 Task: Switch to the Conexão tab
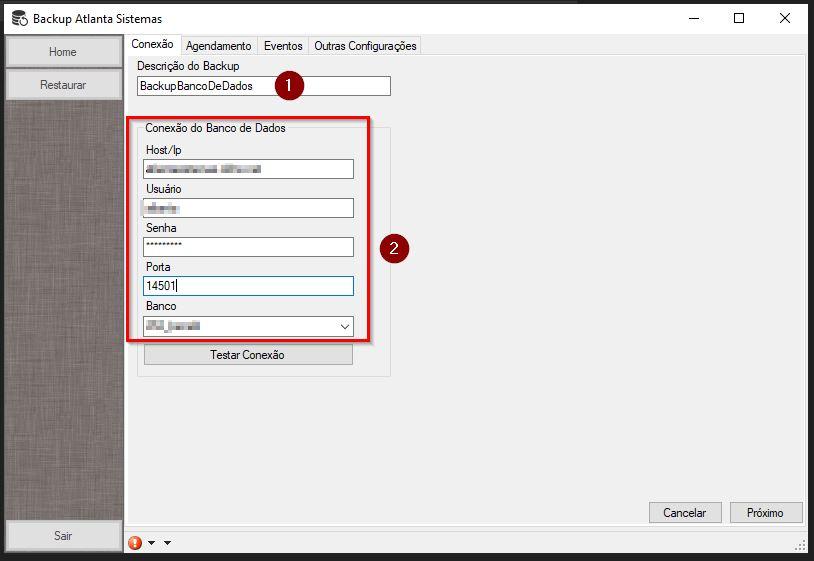tap(152, 44)
